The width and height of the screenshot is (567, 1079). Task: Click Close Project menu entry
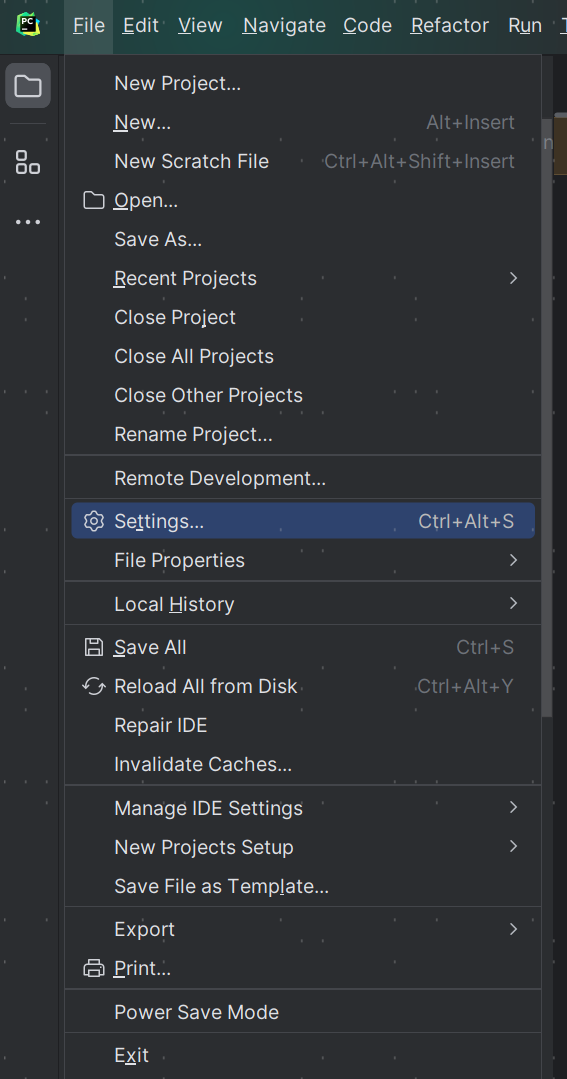click(x=303, y=317)
